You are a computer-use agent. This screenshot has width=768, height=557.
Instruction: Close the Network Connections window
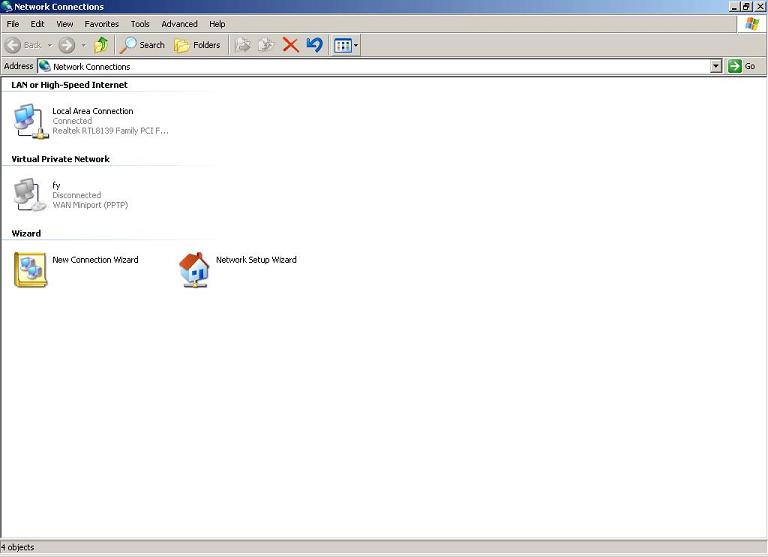760,6
